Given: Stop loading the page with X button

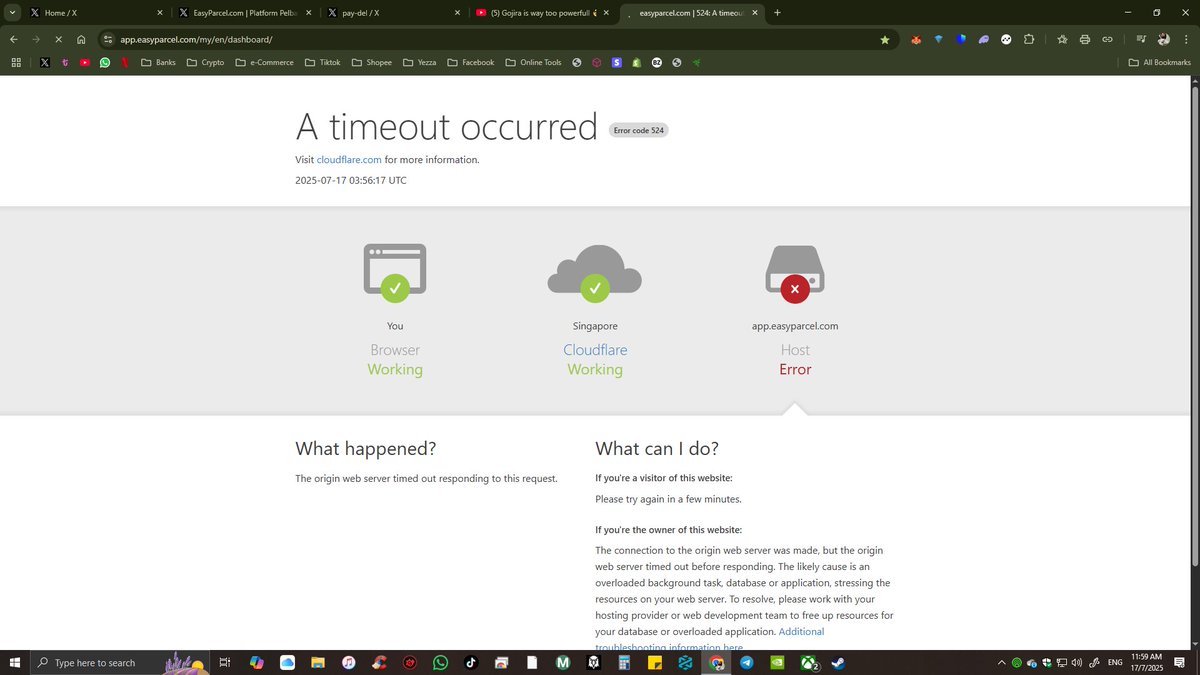Looking at the screenshot, I should pyautogui.click(x=58, y=39).
